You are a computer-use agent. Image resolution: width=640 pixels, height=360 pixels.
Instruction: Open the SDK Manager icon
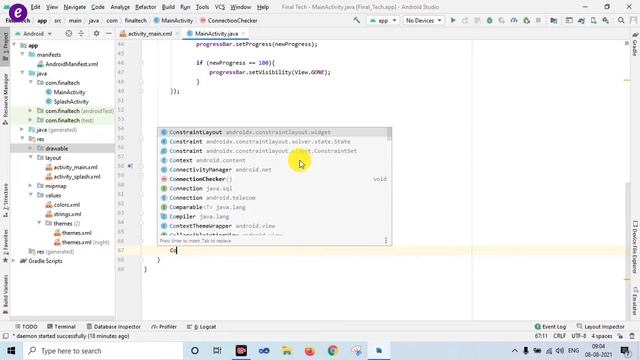pos(606,20)
